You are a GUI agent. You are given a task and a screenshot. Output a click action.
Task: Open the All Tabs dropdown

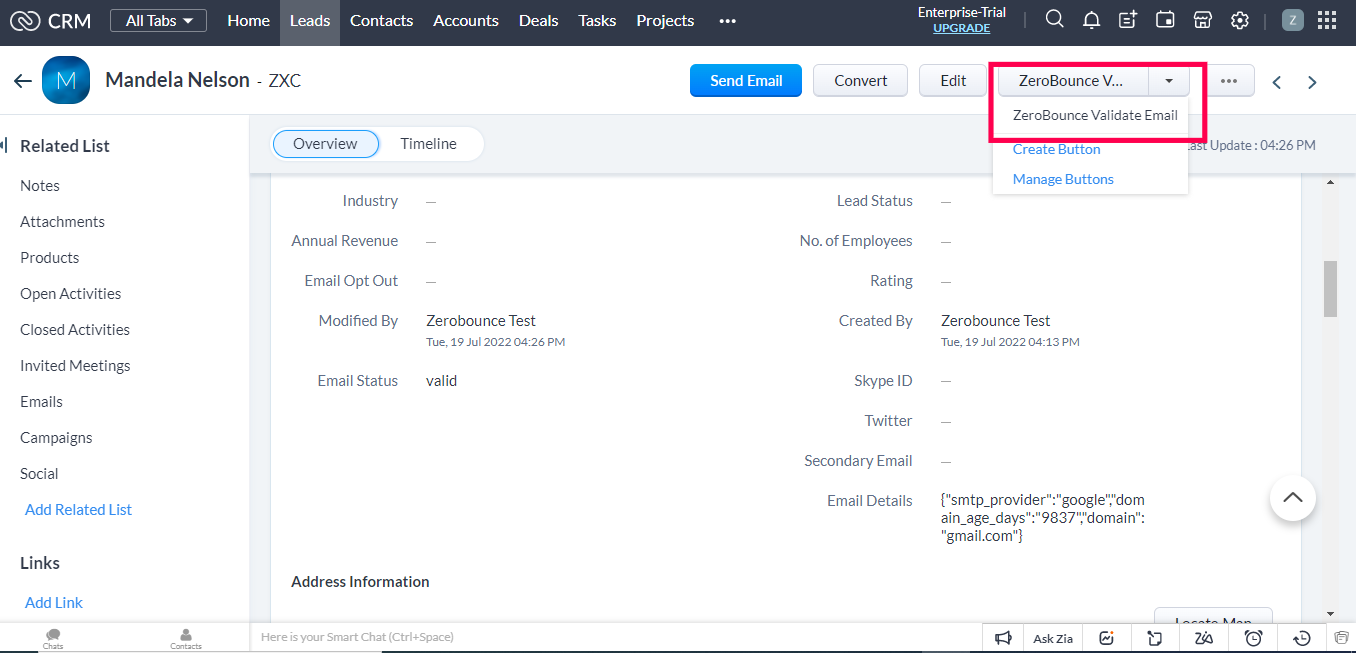point(158,20)
